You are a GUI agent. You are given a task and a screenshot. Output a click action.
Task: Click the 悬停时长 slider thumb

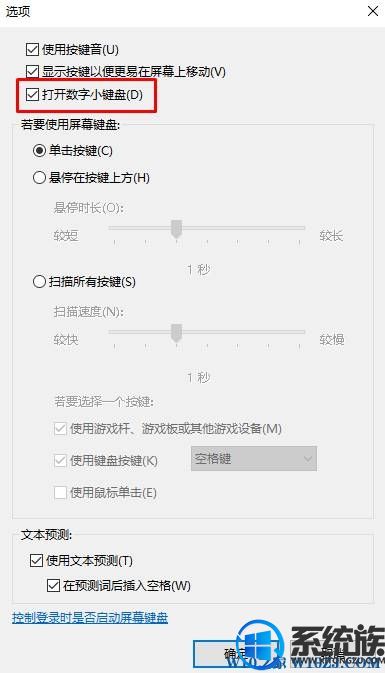[176, 229]
